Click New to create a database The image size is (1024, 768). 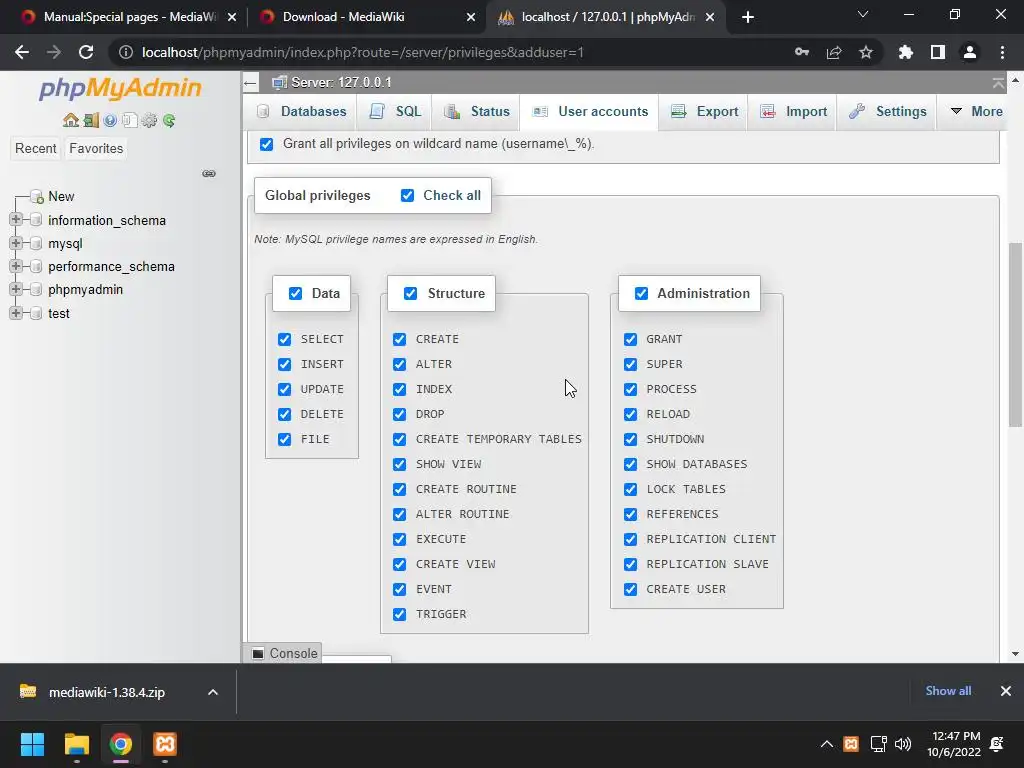coord(61,197)
